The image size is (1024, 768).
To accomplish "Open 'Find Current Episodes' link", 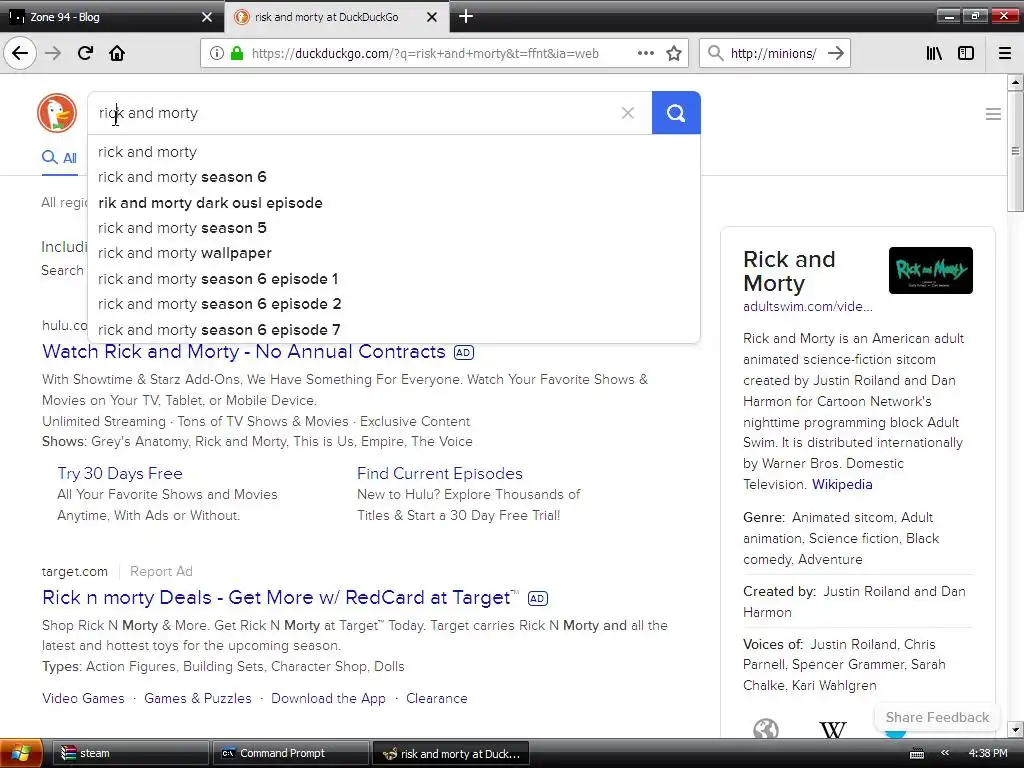I will tap(440, 473).
